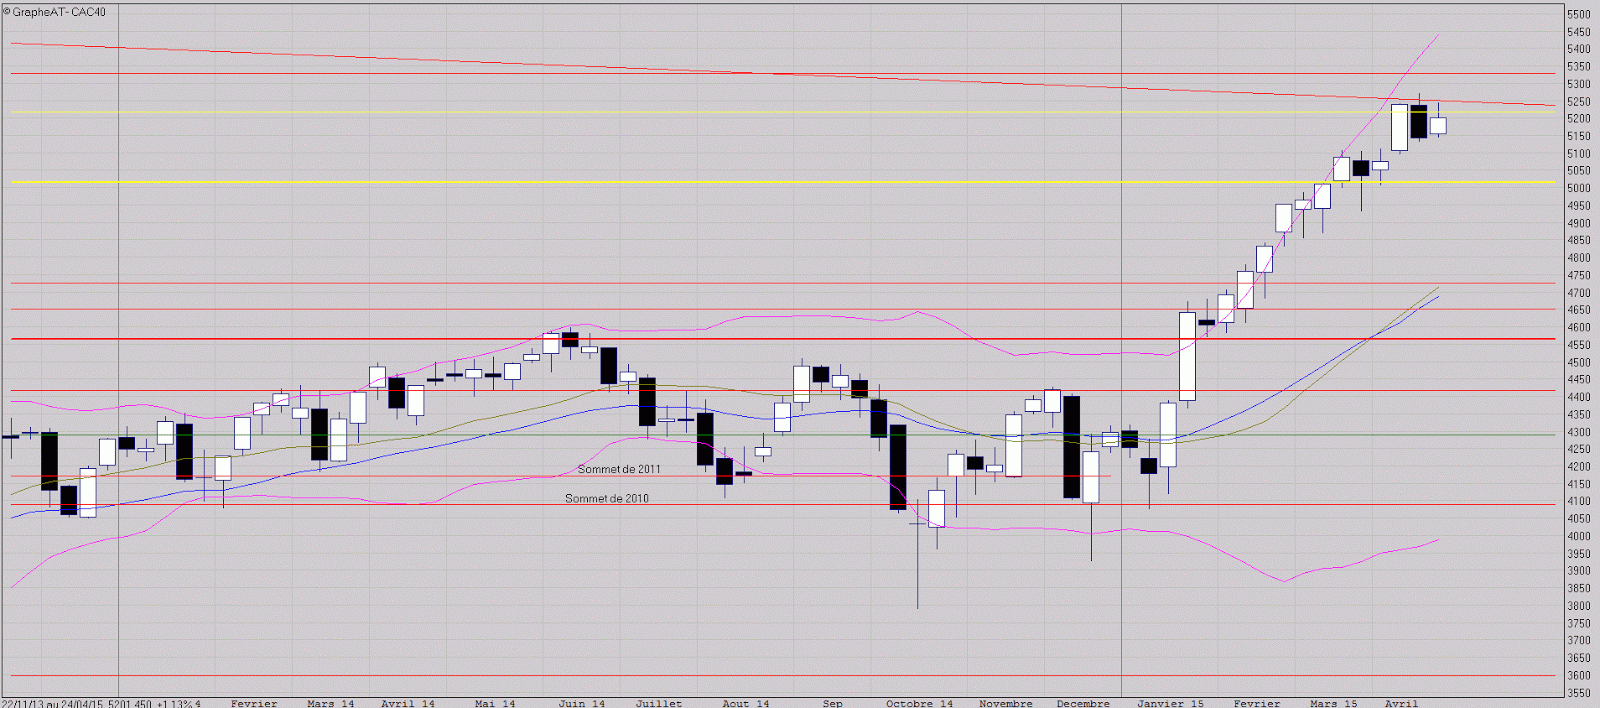Click the 3600 price scale value
This screenshot has width=1600, height=708.
pyautogui.click(x=1579, y=675)
